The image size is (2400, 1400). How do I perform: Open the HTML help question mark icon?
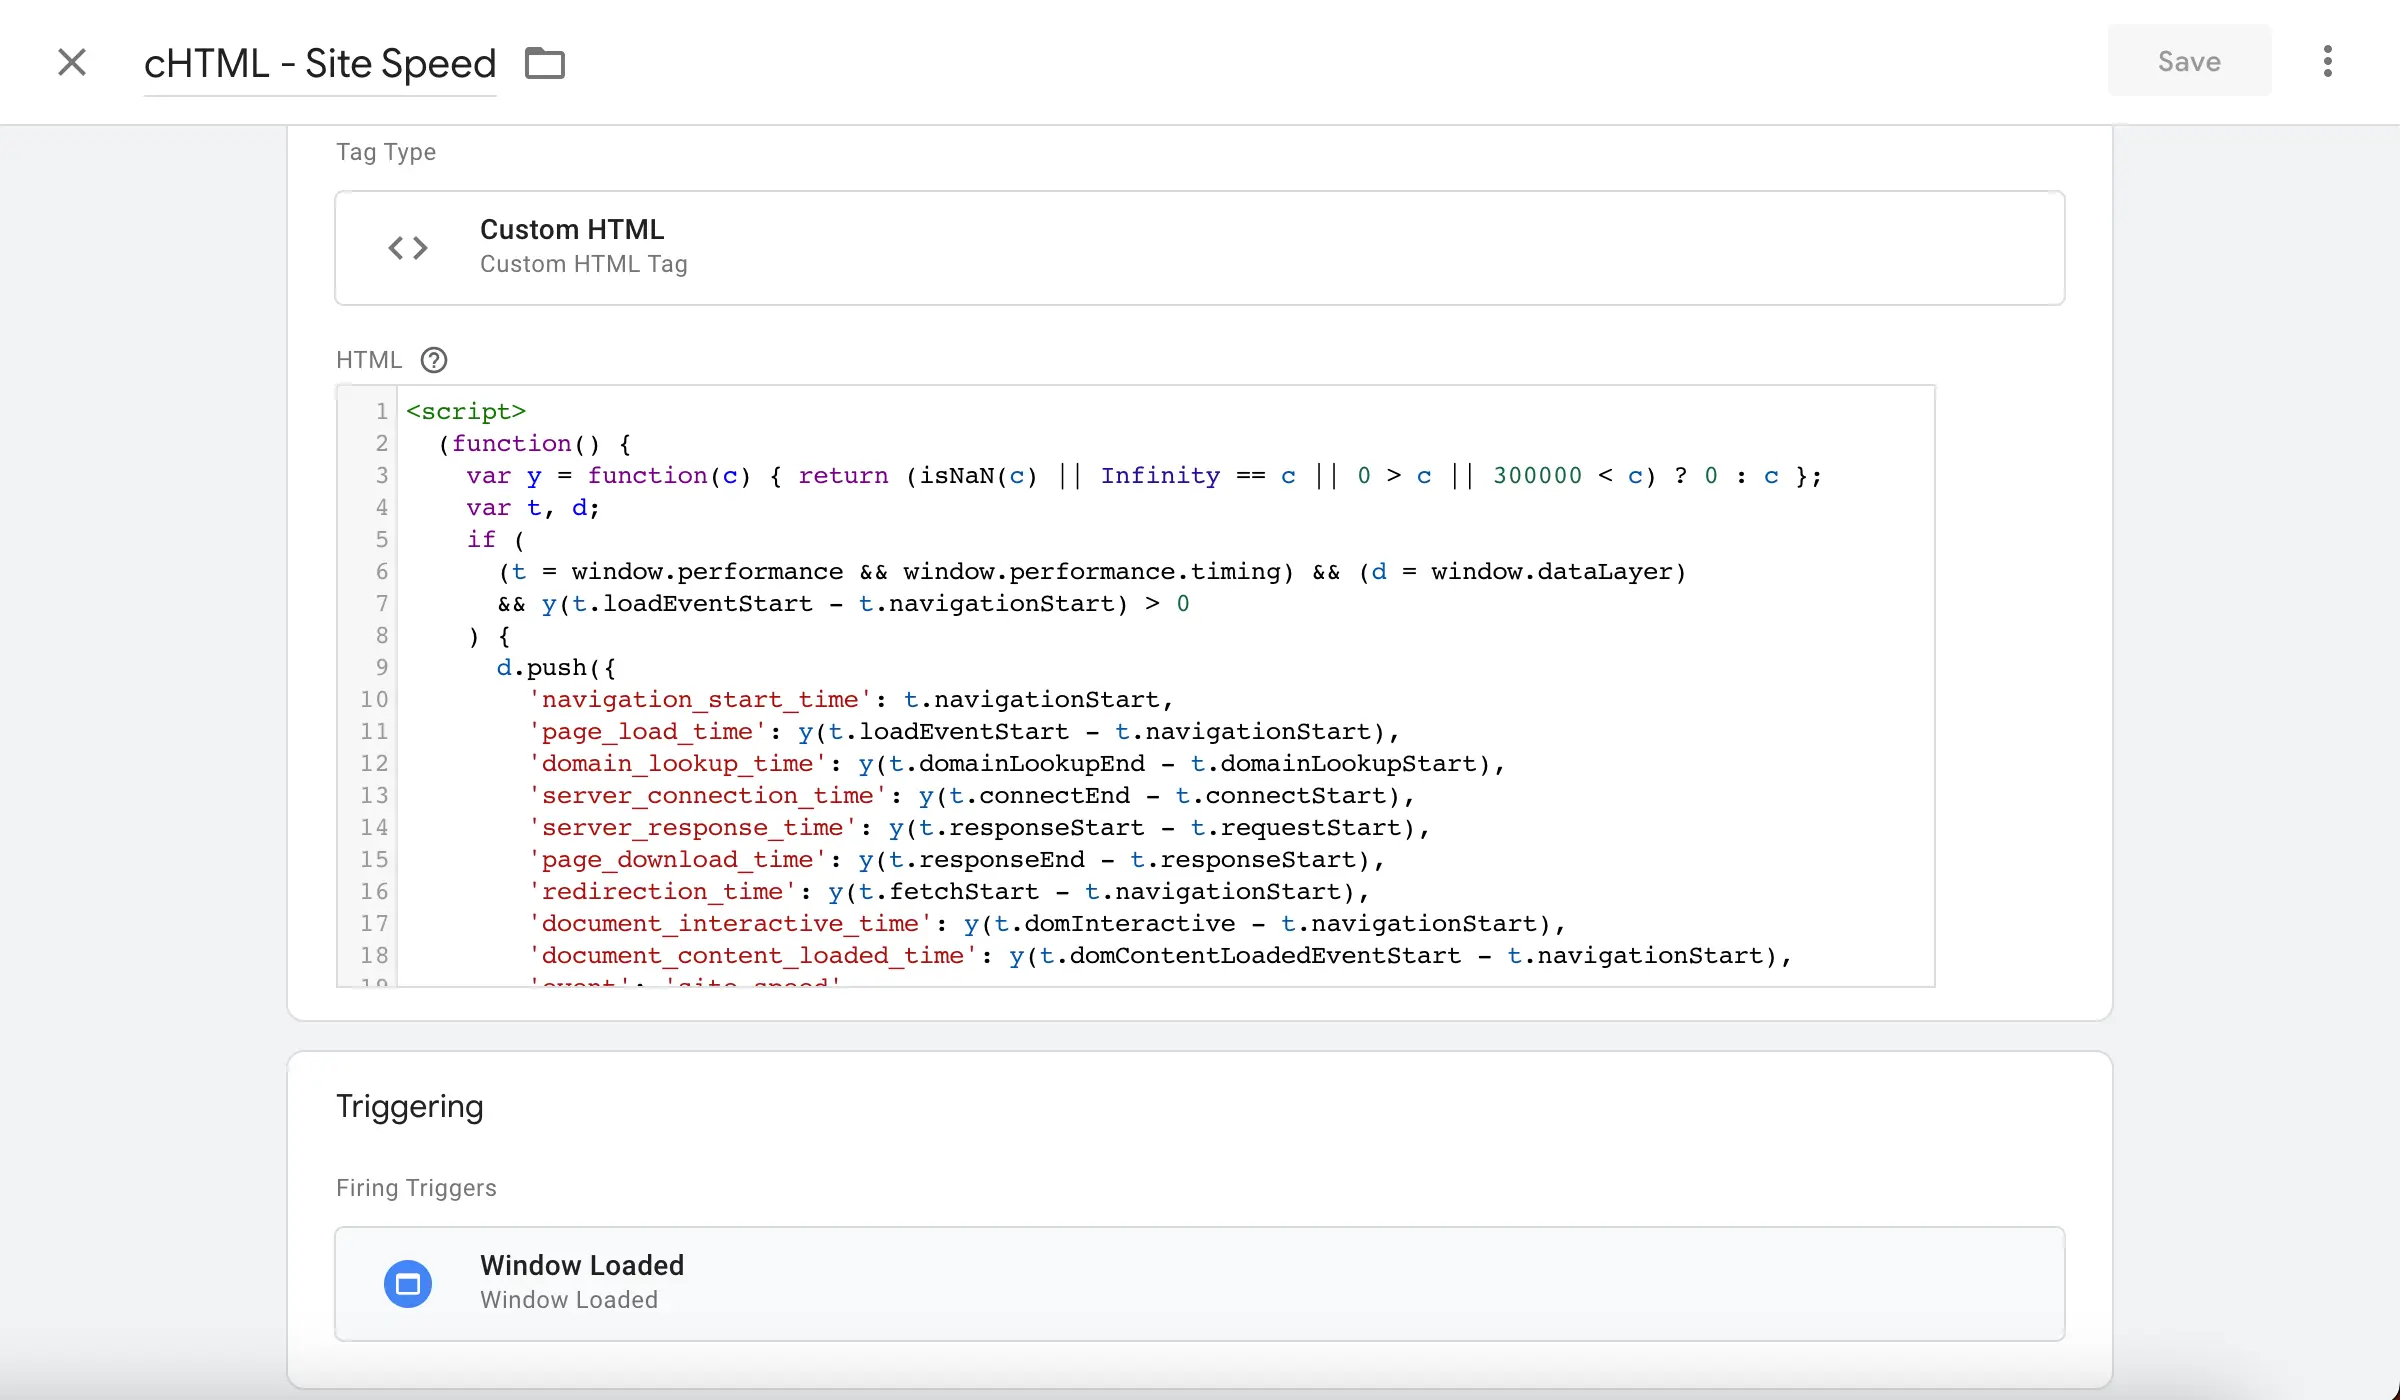click(x=434, y=360)
